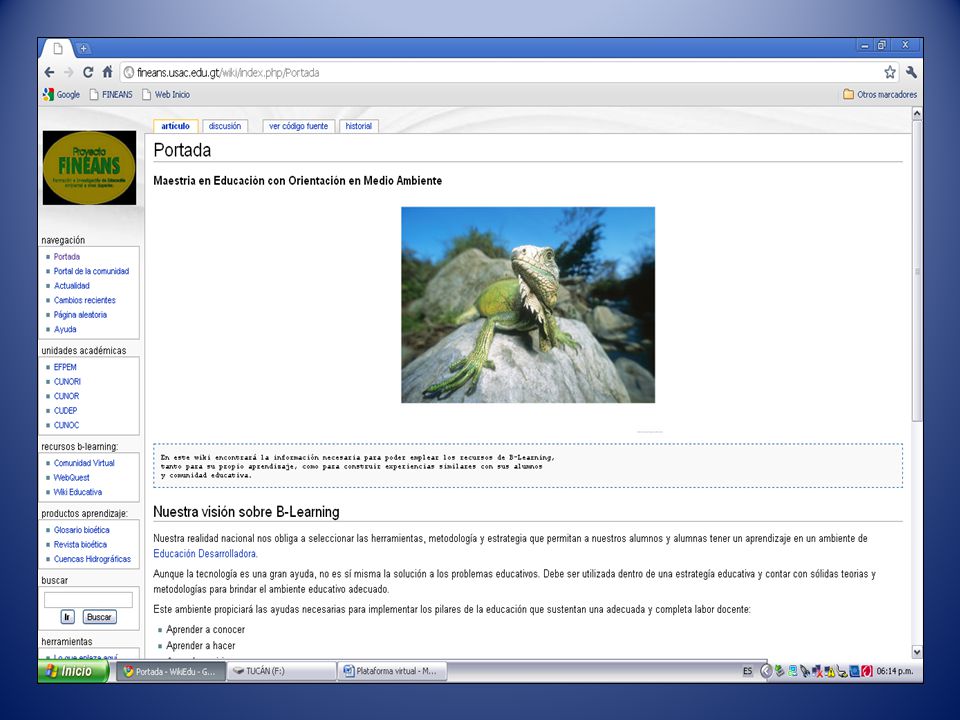Click the browser forward arrow

click(x=69, y=72)
